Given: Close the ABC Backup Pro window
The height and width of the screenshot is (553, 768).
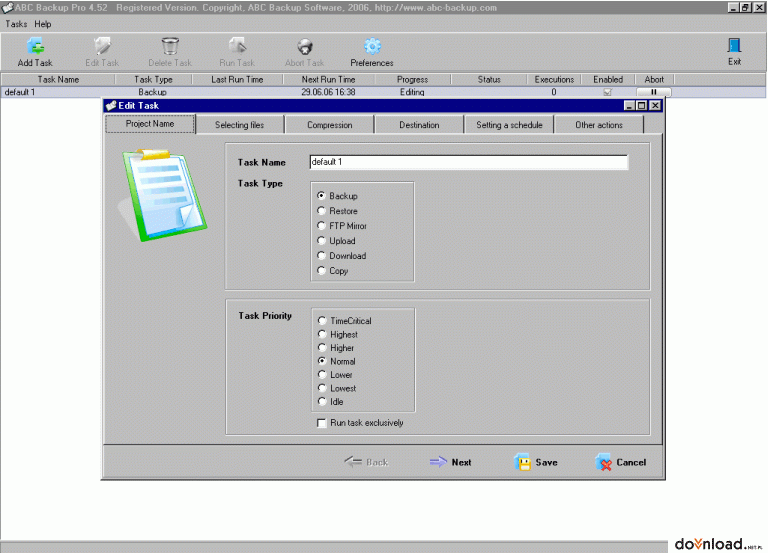Looking at the screenshot, I should 759,7.
